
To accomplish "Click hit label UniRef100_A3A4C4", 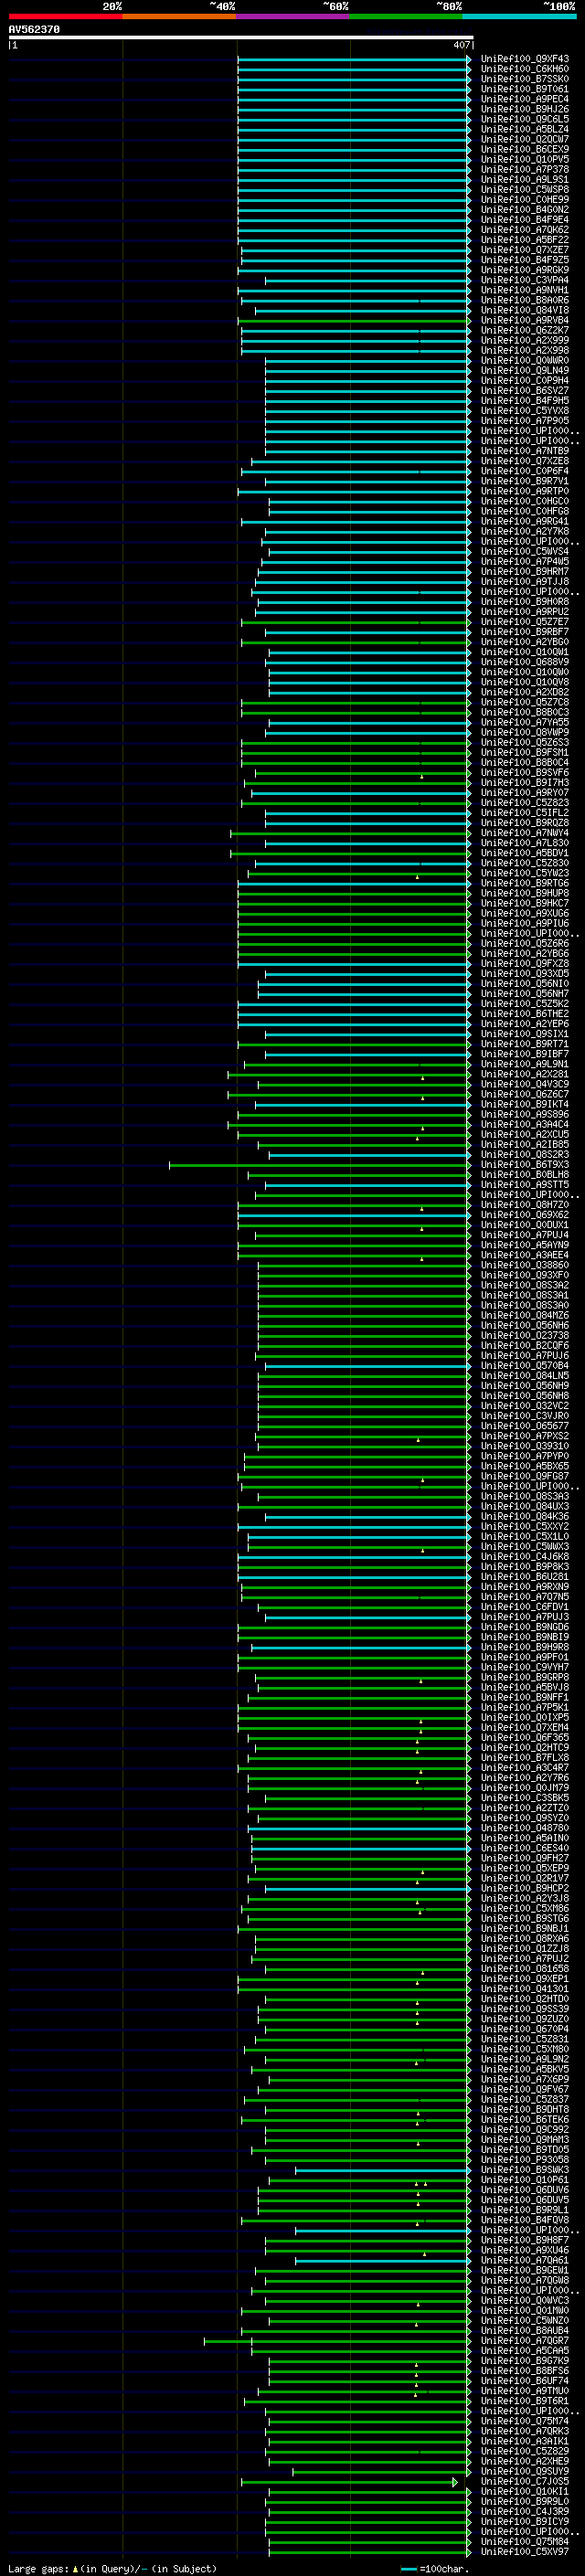I will [525, 1124].
